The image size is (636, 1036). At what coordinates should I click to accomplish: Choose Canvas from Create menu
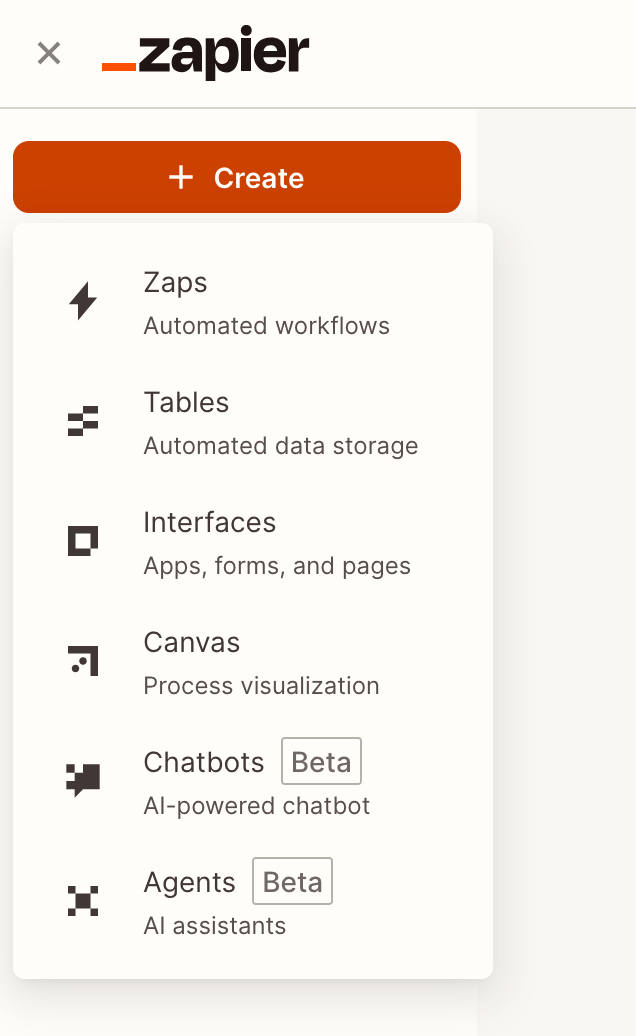click(192, 643)
